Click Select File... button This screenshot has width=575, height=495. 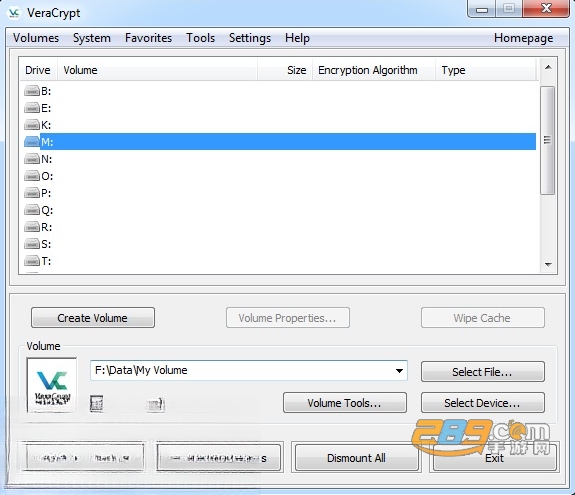(483, 371)
